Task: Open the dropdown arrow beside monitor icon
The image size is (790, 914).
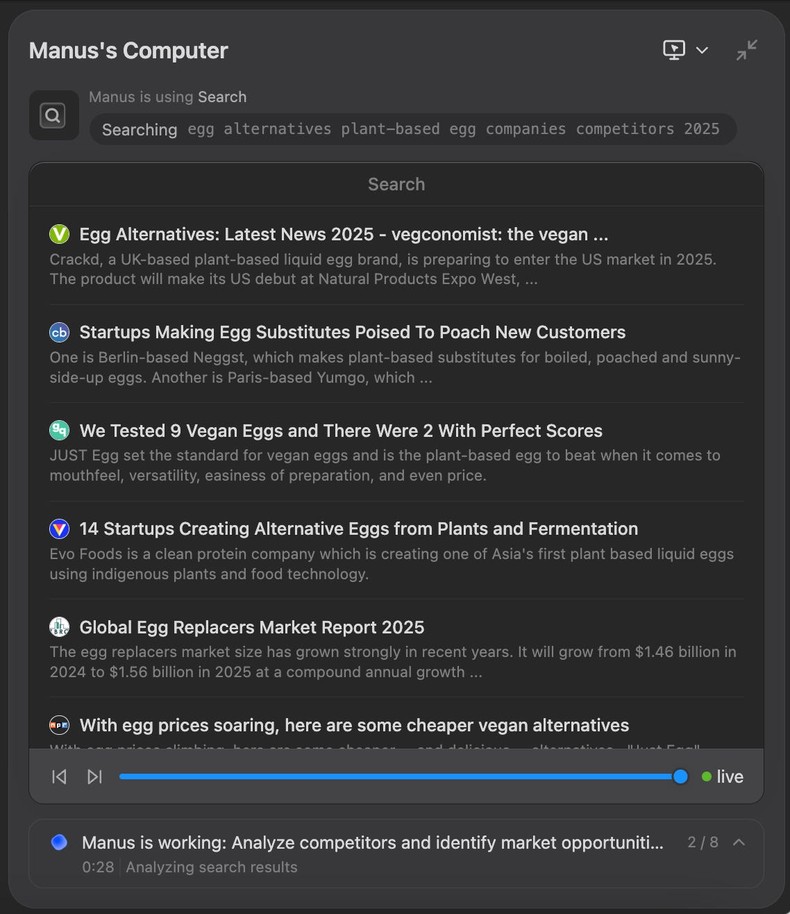Action: point(702,51)
